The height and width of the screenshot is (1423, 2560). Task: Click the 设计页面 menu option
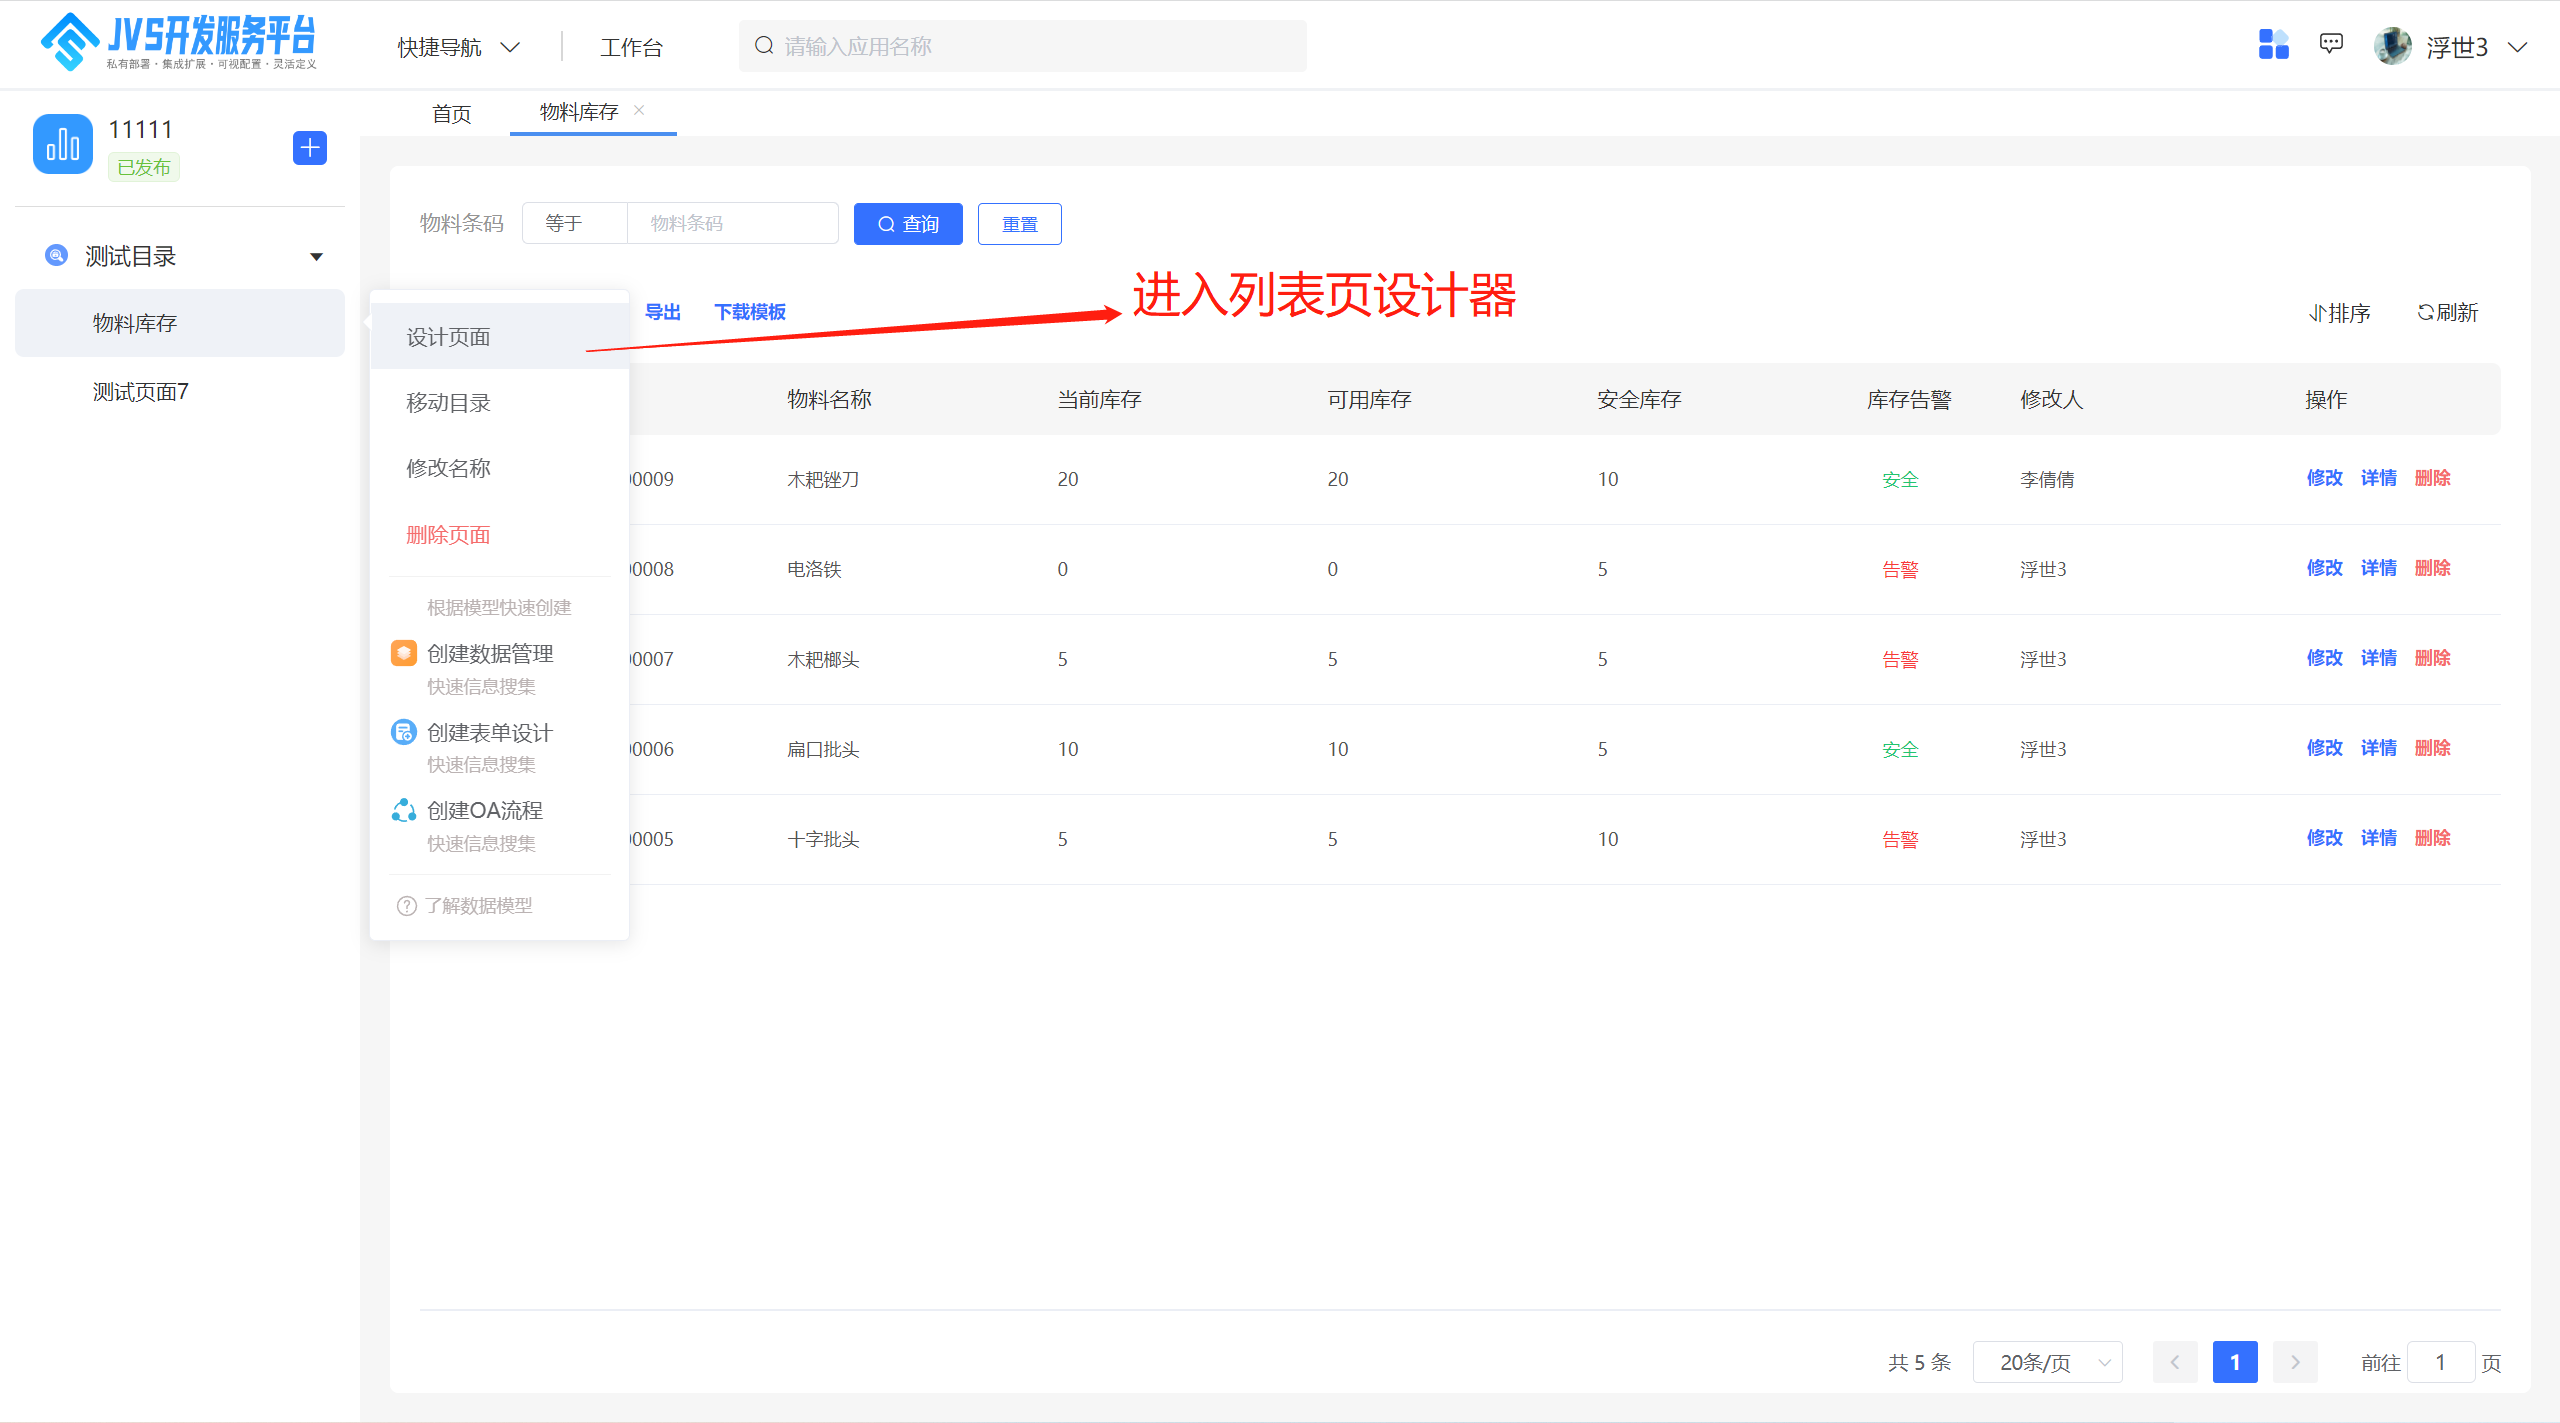[x=450, y=336]
